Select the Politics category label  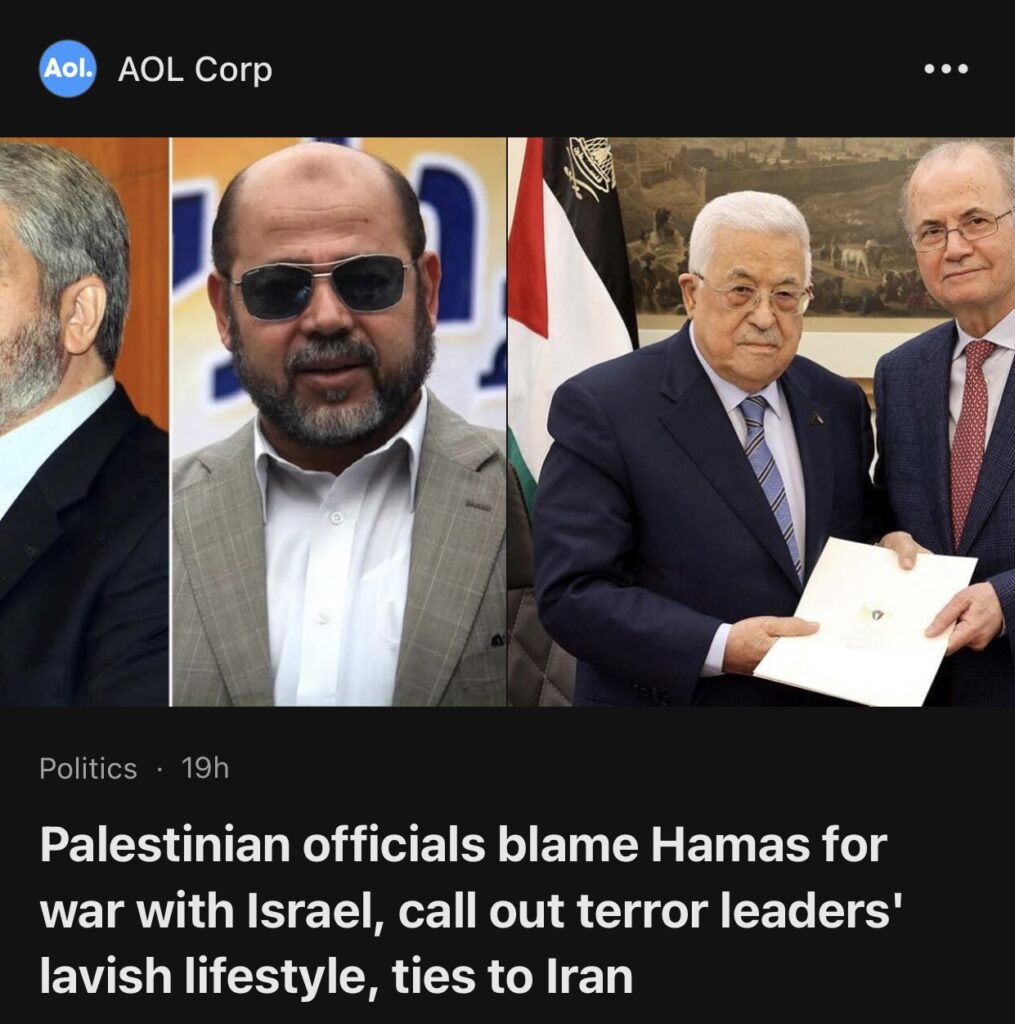pyautogui.click(x=88, y=768)
